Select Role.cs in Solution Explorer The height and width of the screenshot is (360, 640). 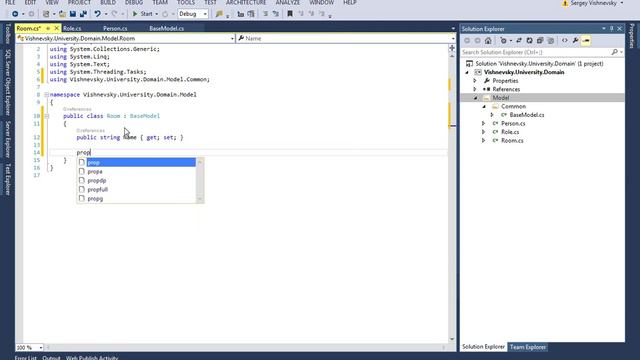click(x=510, y=132)
